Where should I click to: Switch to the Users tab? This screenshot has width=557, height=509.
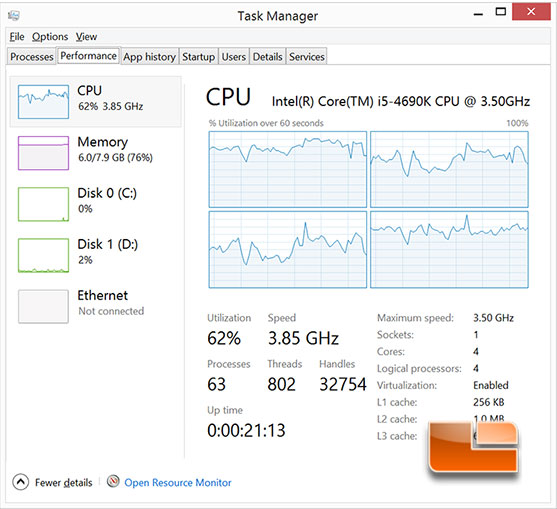coord(234,56)
